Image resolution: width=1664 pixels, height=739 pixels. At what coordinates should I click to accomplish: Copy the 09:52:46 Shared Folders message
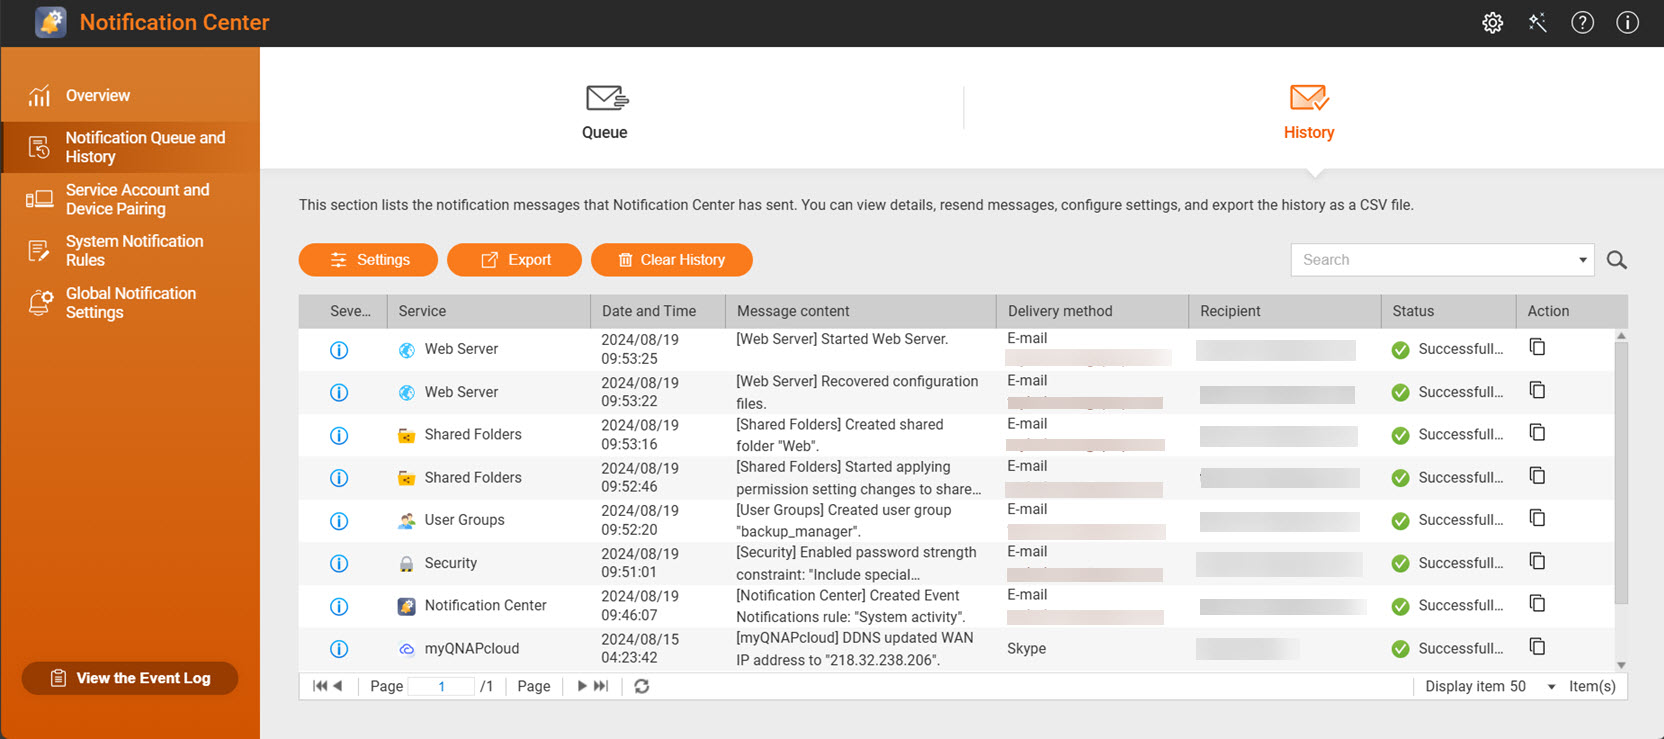coord(1537,476)
